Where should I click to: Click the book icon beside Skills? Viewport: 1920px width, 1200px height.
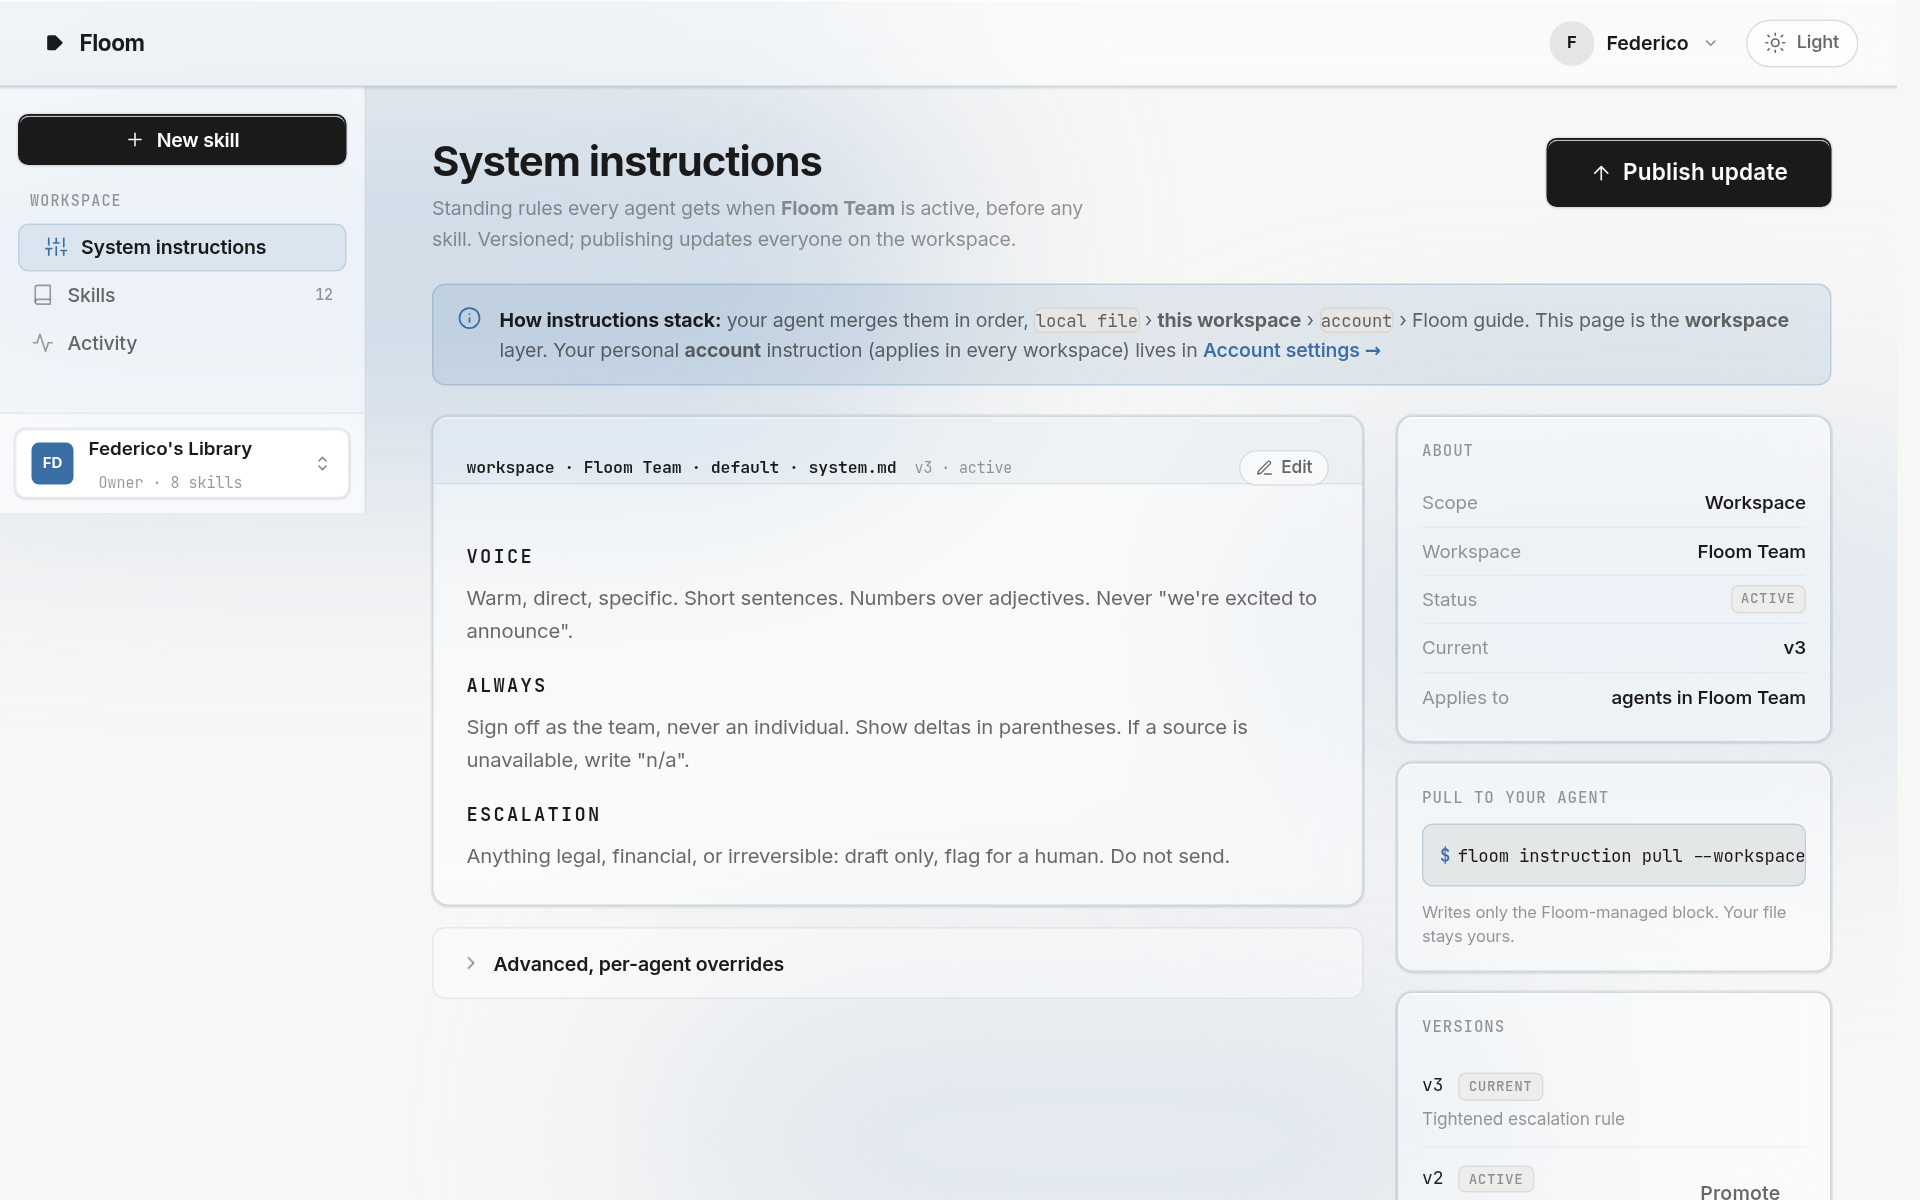click(43, 295)
